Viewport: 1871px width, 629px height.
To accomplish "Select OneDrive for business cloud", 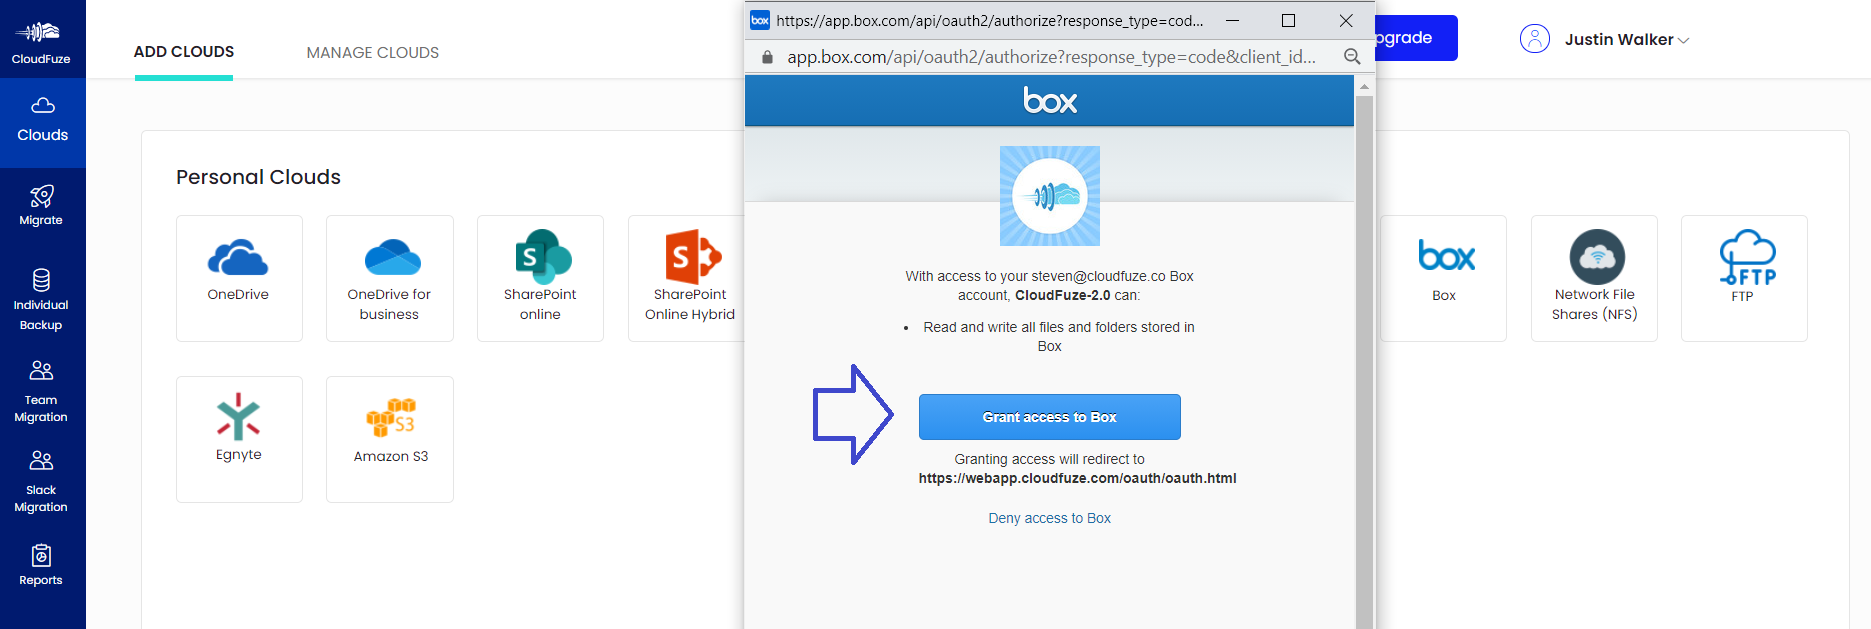I will point(390,278).
